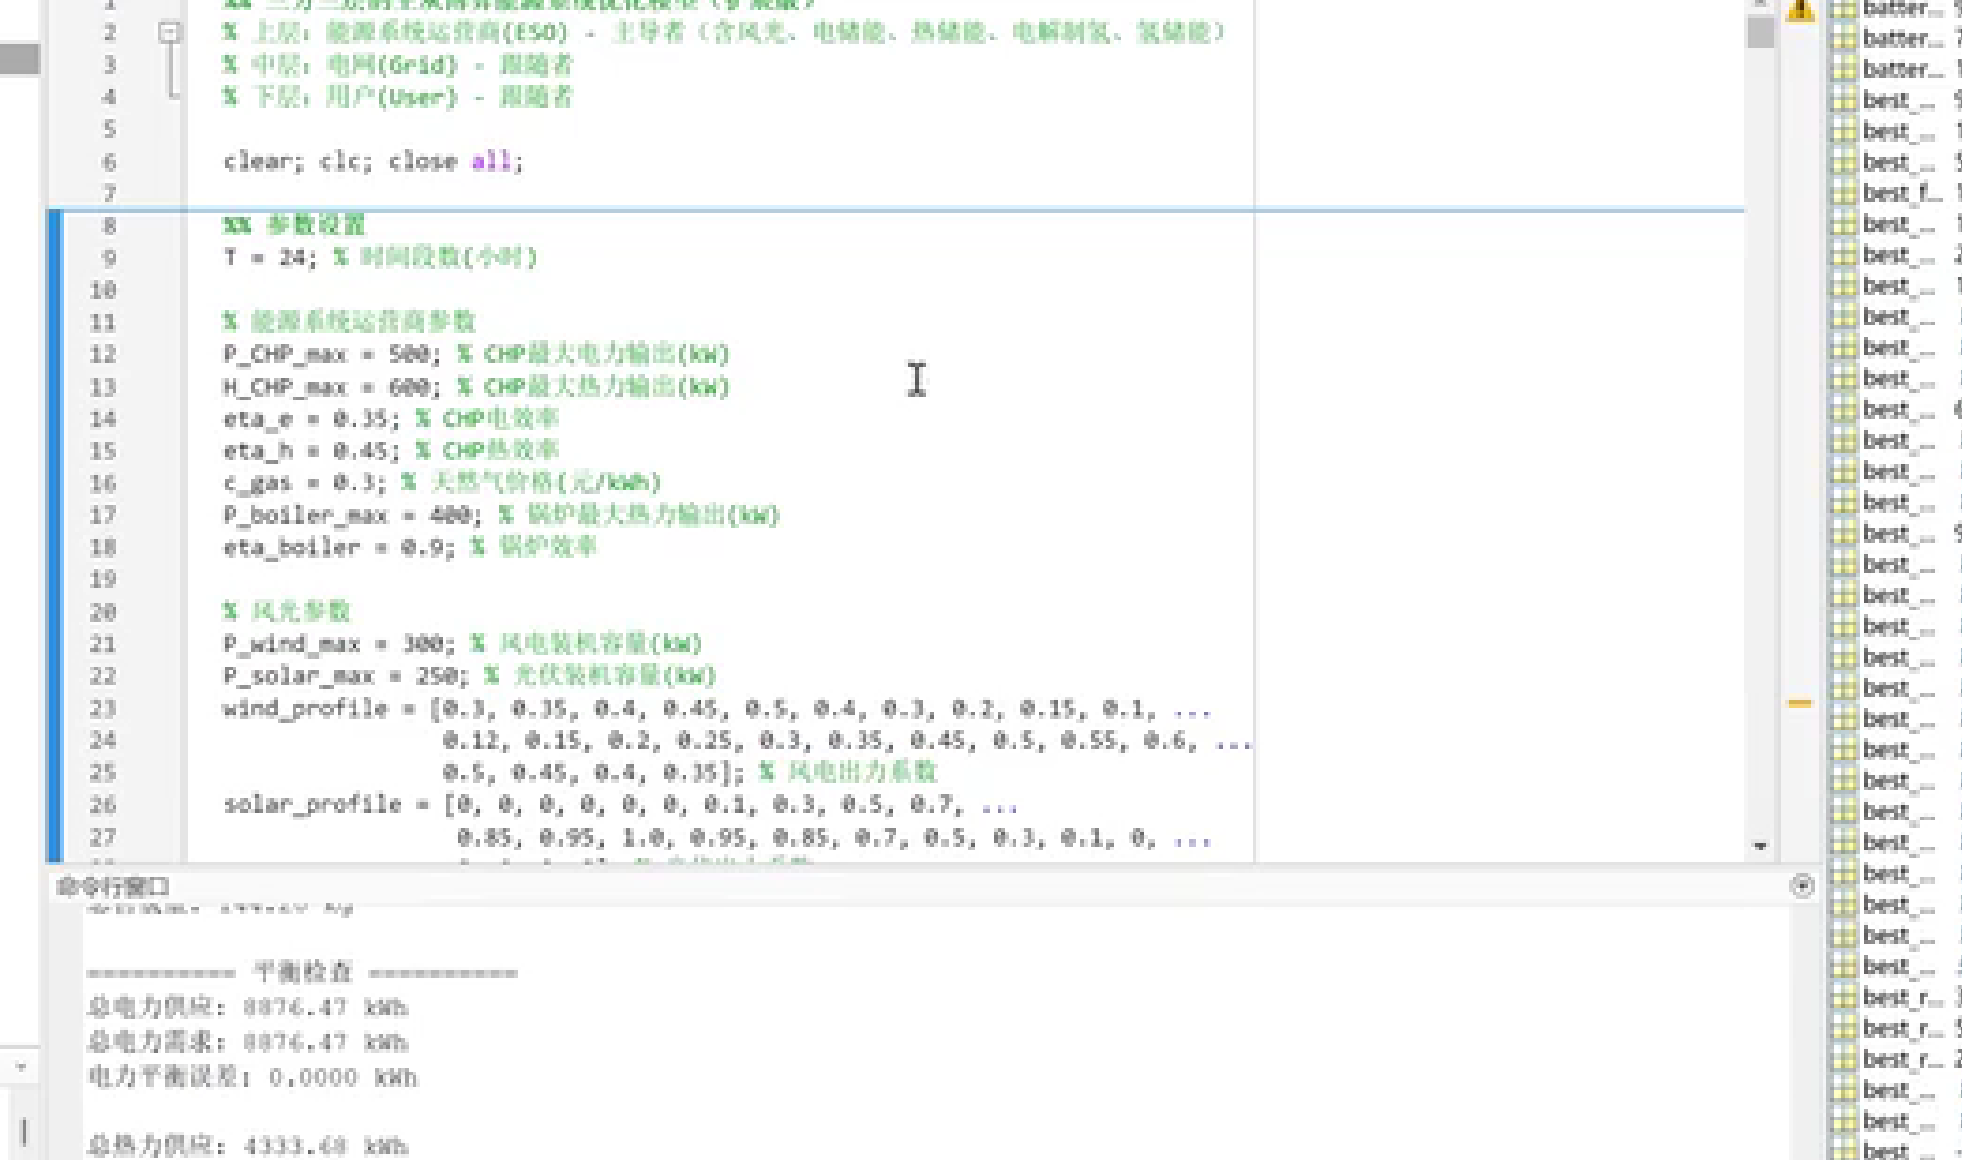This screenshot has width=1962, height=1160.
Task: Click small down arrow in left panel
Action: tap(21, 1066)
